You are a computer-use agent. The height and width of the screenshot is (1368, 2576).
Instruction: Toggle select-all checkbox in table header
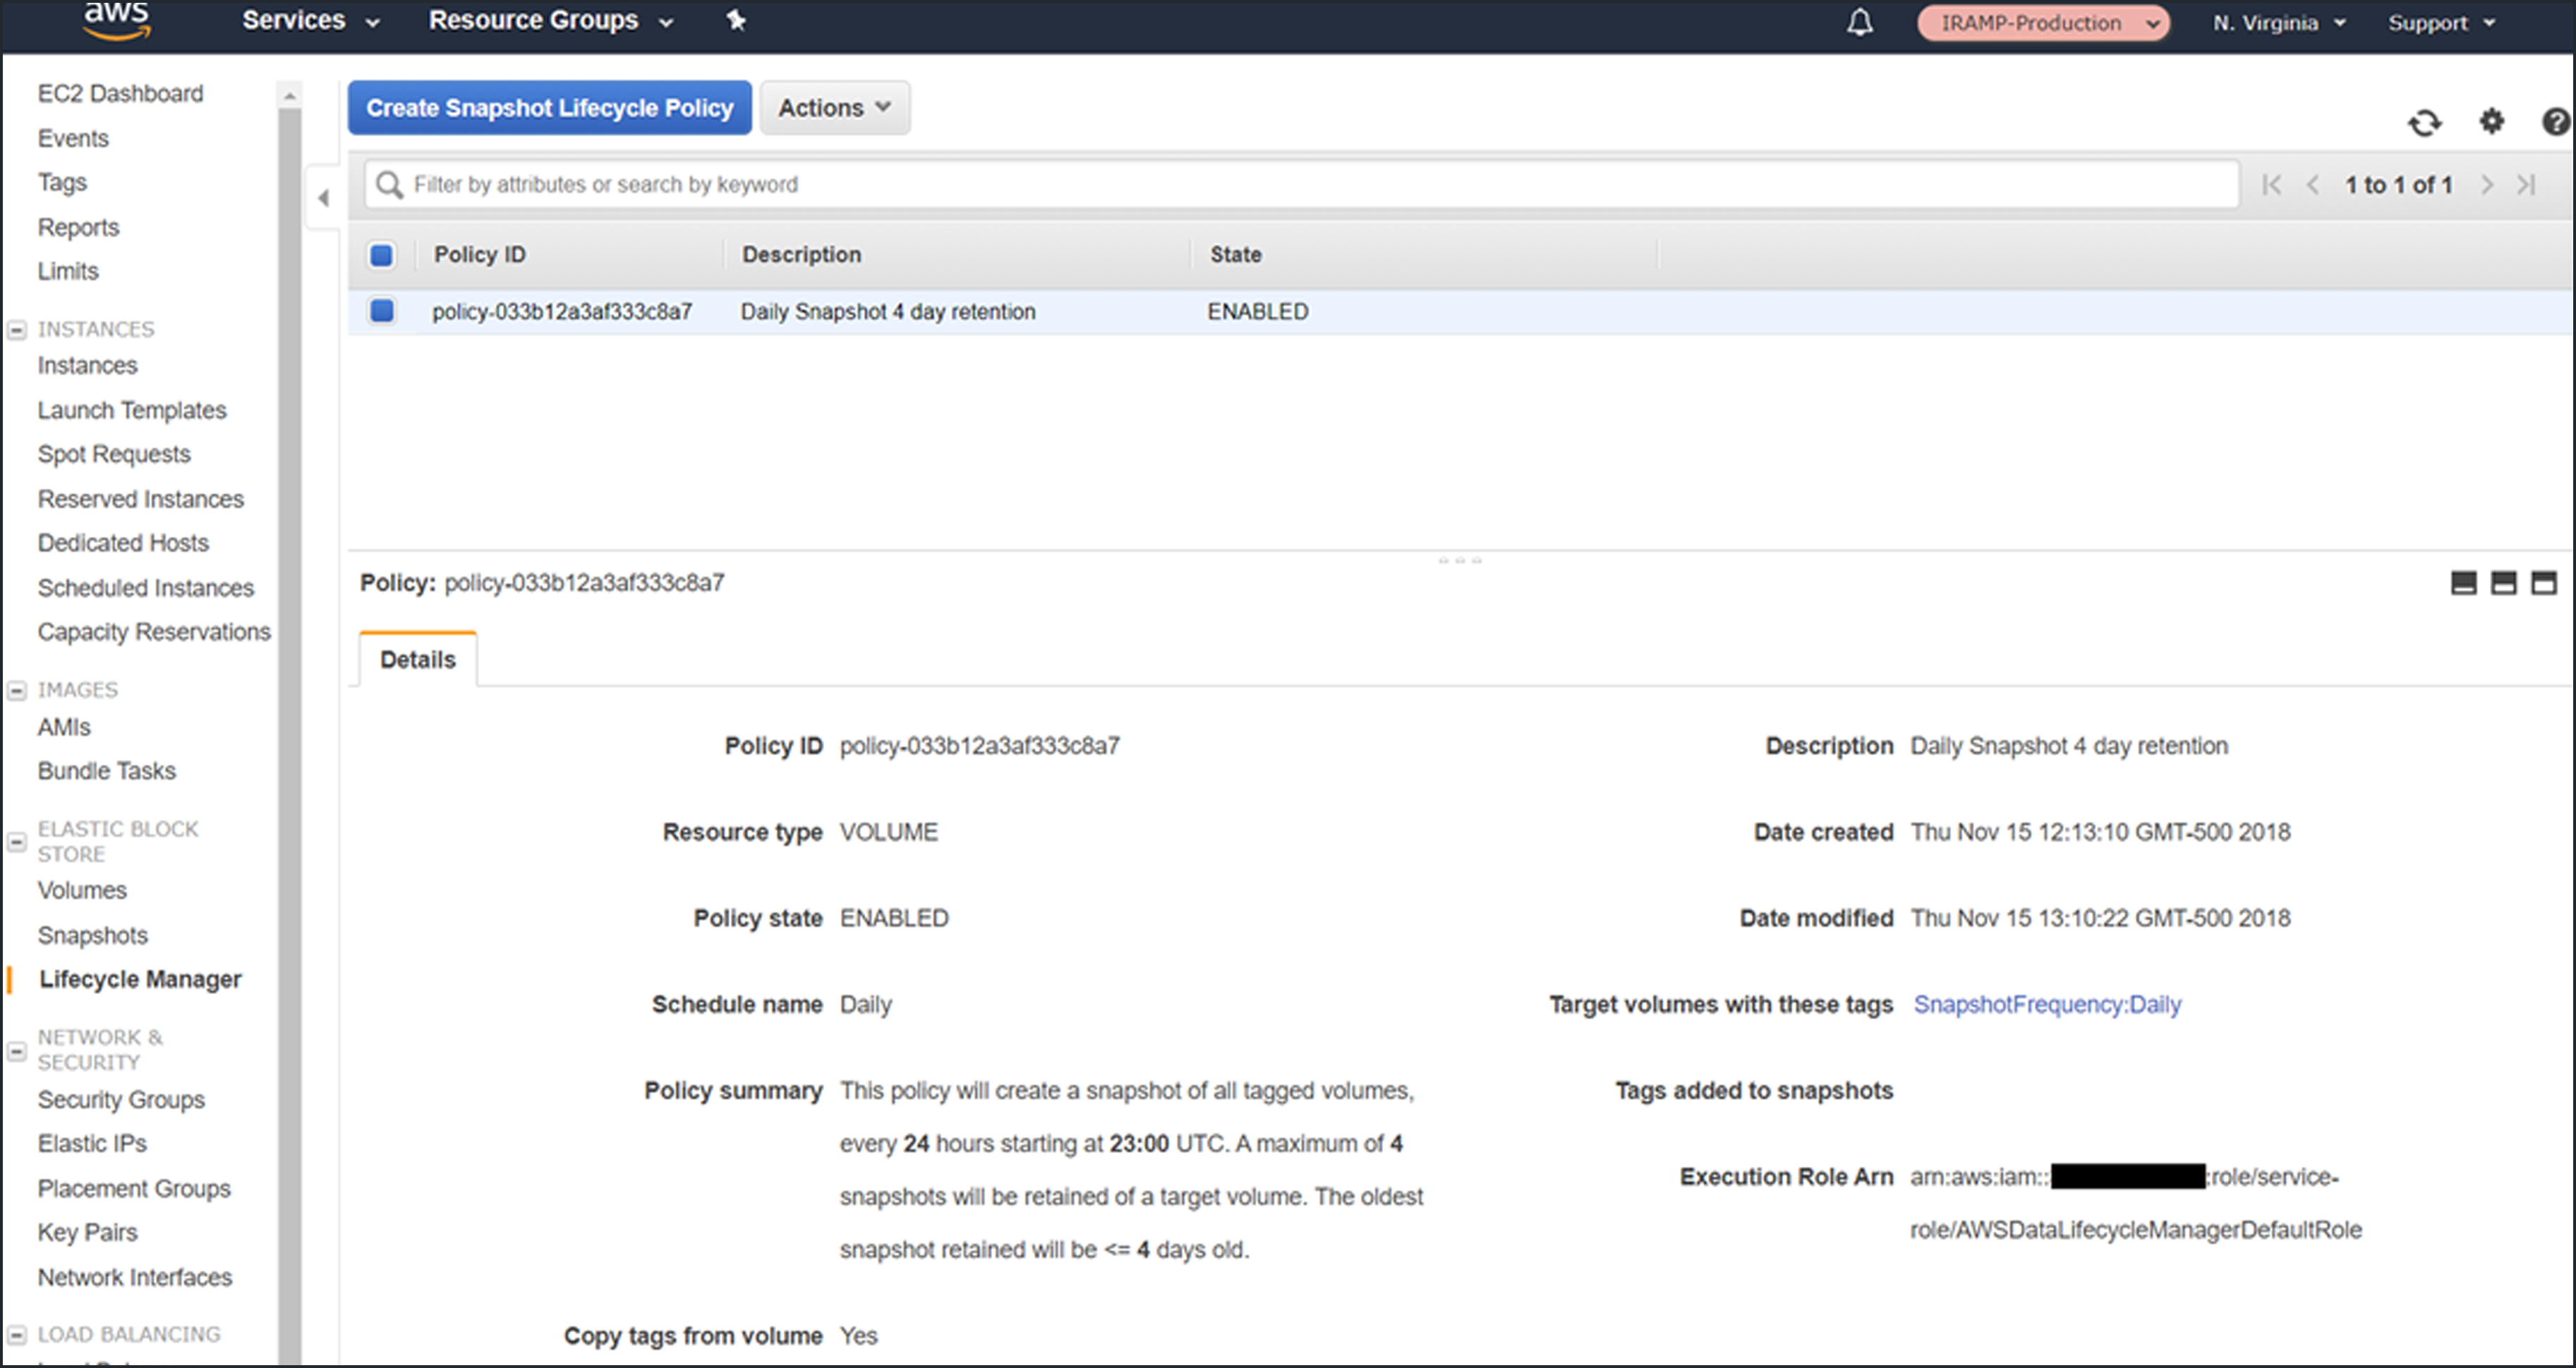click(x=381, y=255)
